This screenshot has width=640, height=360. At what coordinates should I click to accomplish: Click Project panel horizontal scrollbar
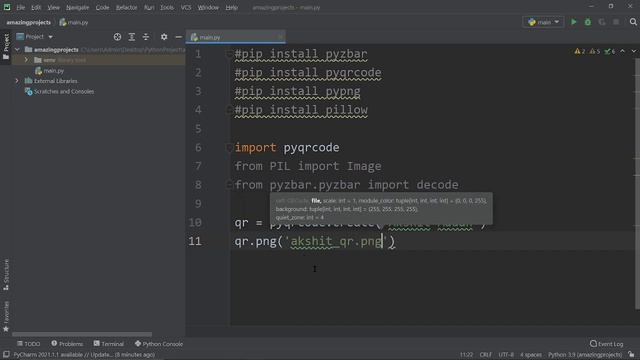(x=82, y=334)
